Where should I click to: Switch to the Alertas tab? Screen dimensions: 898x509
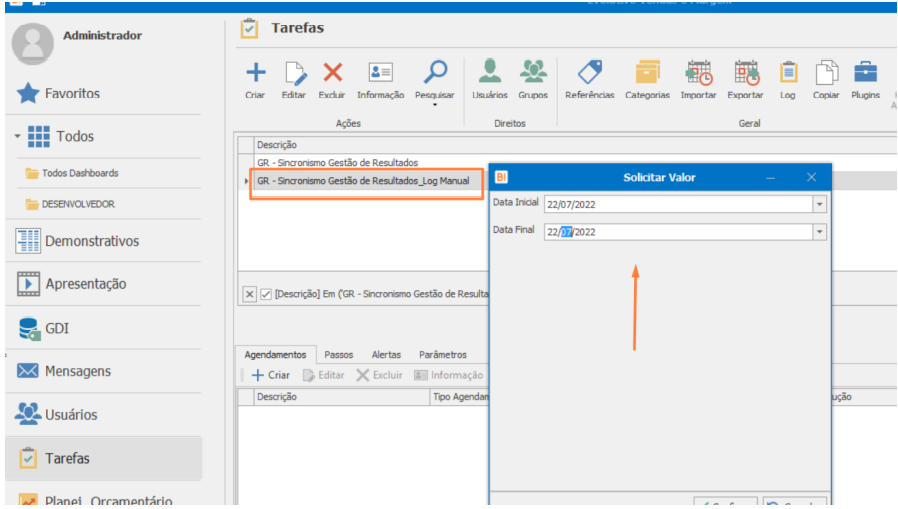tap(386, 355)
